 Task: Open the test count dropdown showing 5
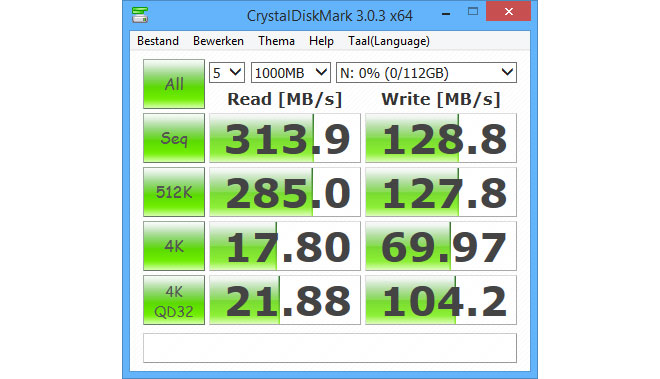click(x=227, y=73)
